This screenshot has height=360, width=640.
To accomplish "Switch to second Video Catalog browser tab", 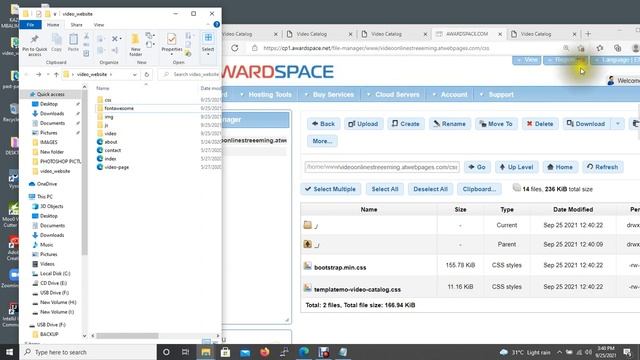I will pos(319,34).
